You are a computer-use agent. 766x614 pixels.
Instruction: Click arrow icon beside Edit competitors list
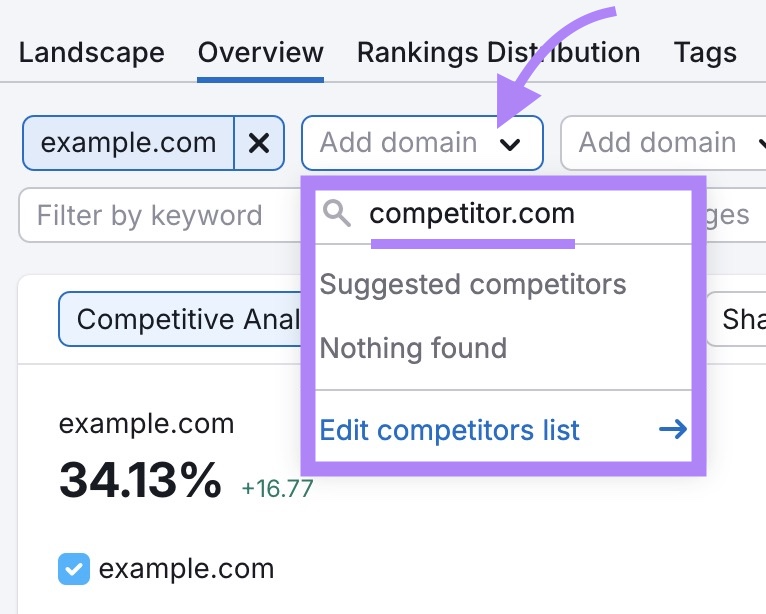[x=673, y=430]
